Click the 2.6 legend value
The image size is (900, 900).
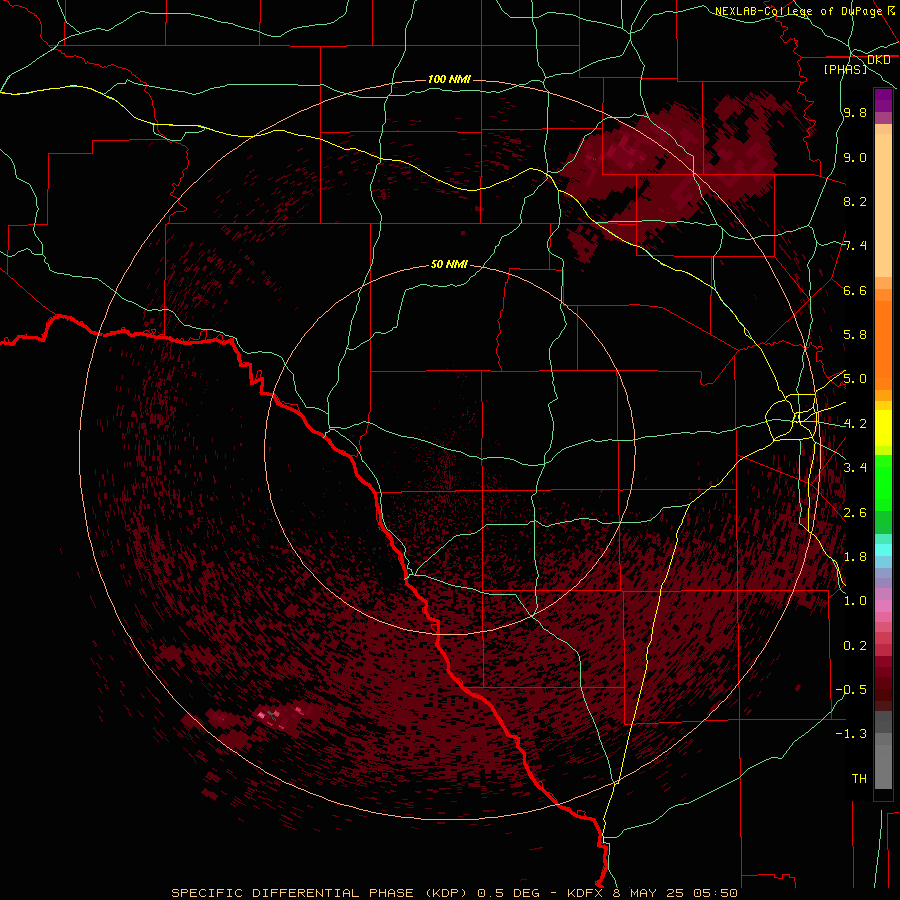click(x=855, y=513)
